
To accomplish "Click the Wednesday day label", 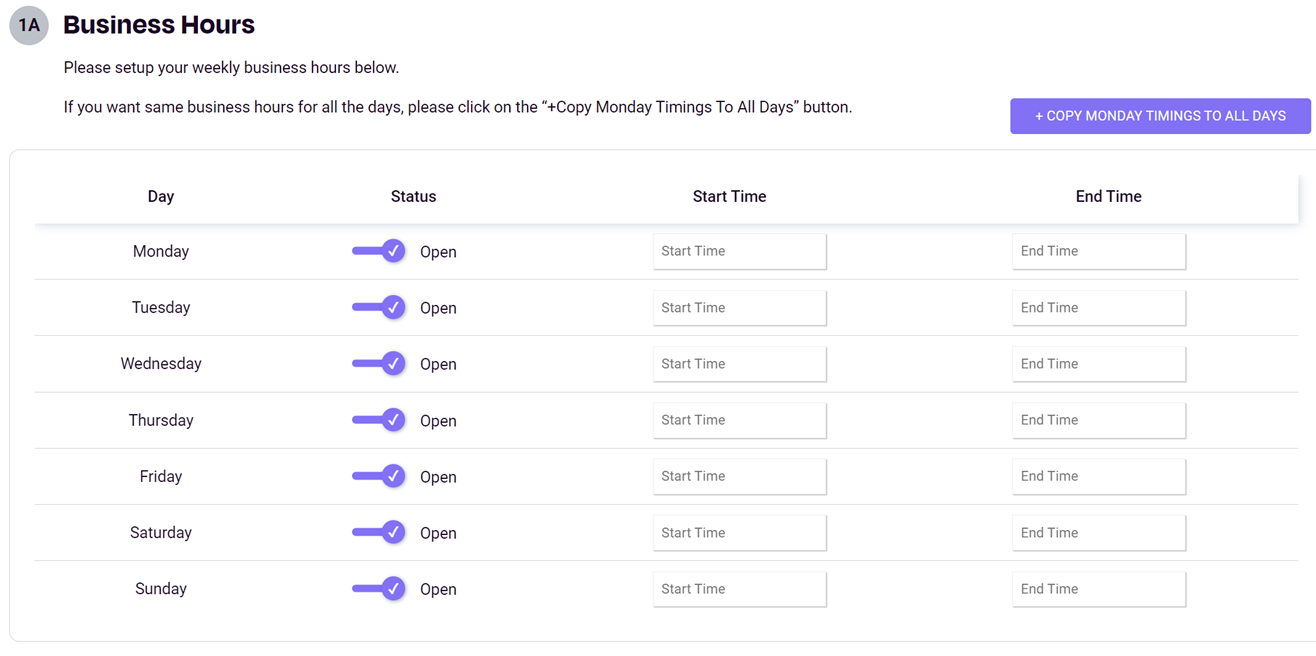I will click(x=161, y=364).
